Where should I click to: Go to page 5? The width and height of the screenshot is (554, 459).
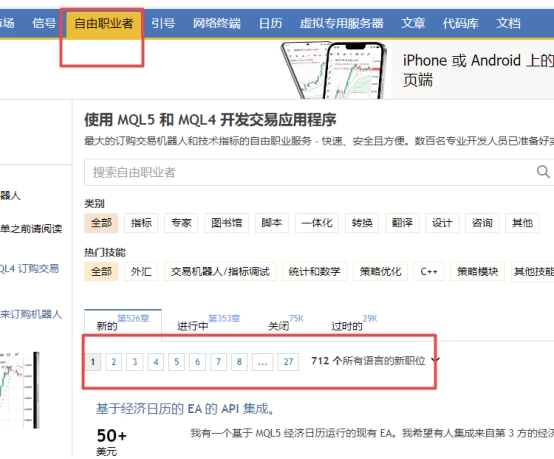pos(176,362)
